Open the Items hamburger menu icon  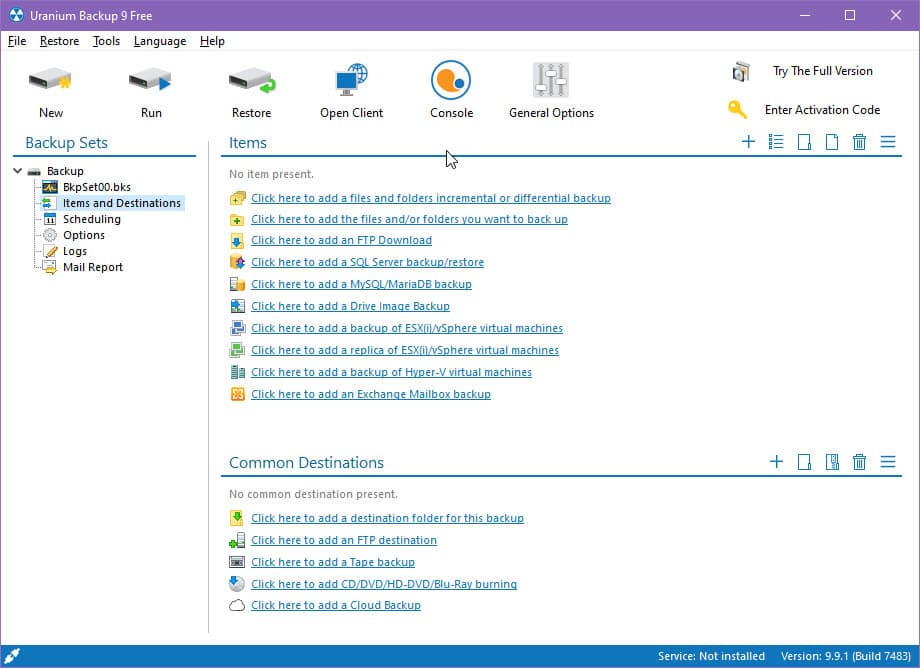pyautogui.click(x=888, y=142)
